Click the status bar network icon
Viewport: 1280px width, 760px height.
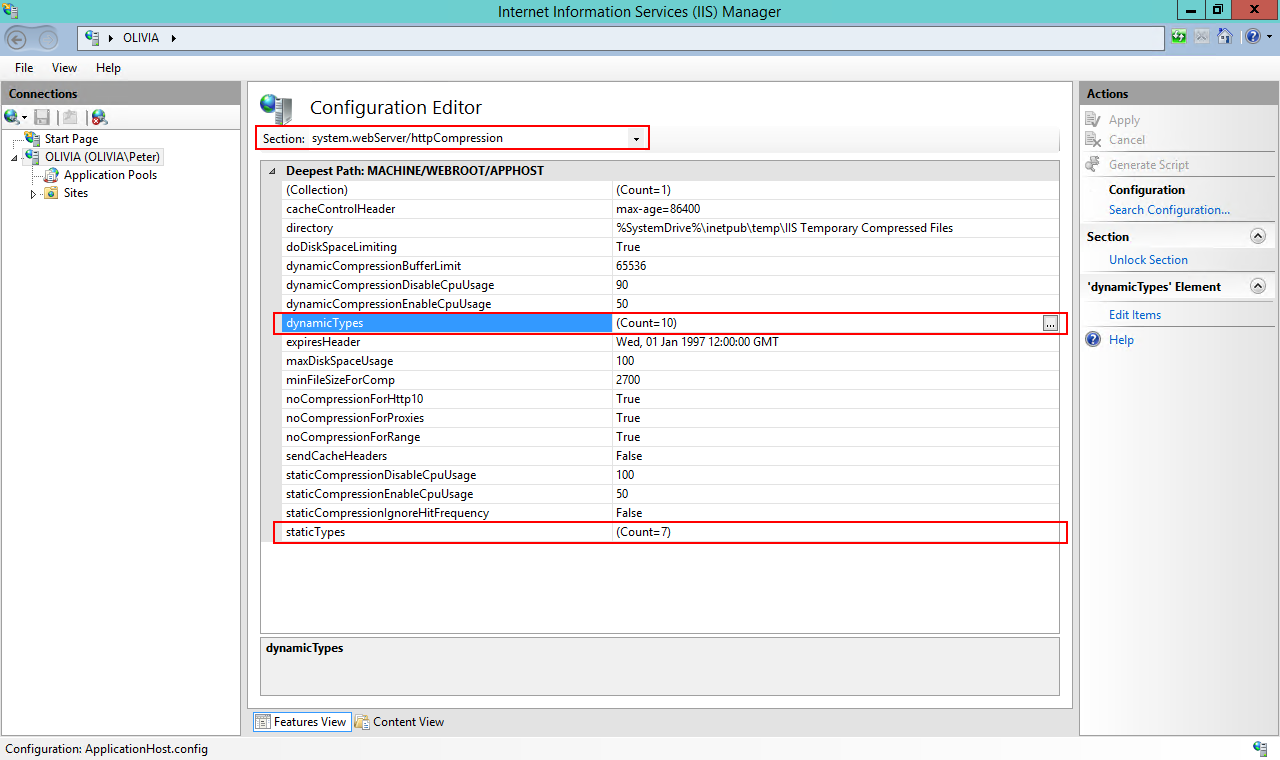coord(1260,748)
